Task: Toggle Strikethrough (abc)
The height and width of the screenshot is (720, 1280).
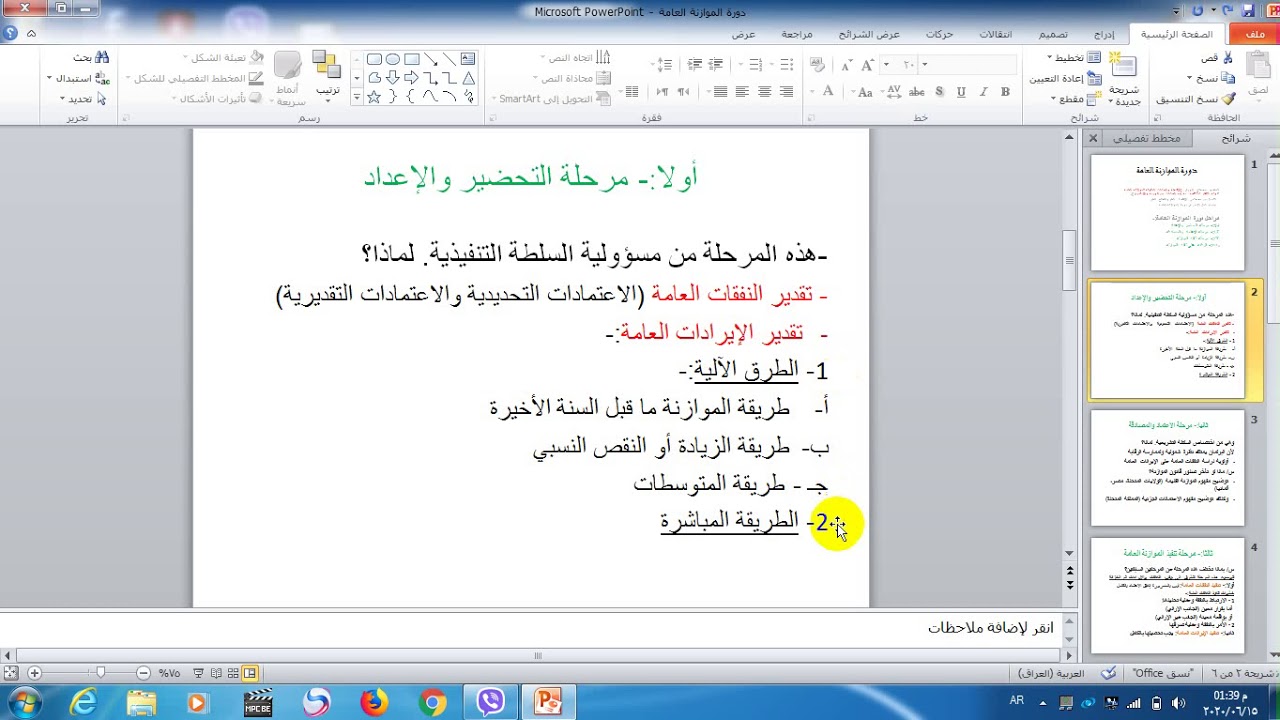Action: coord(917,92)
